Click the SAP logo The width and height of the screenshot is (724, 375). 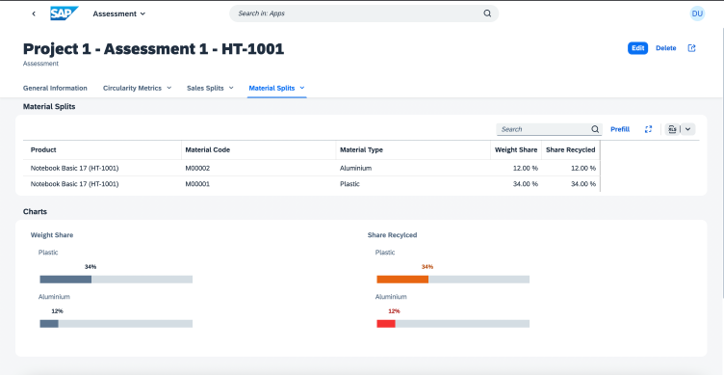(64, 13)
